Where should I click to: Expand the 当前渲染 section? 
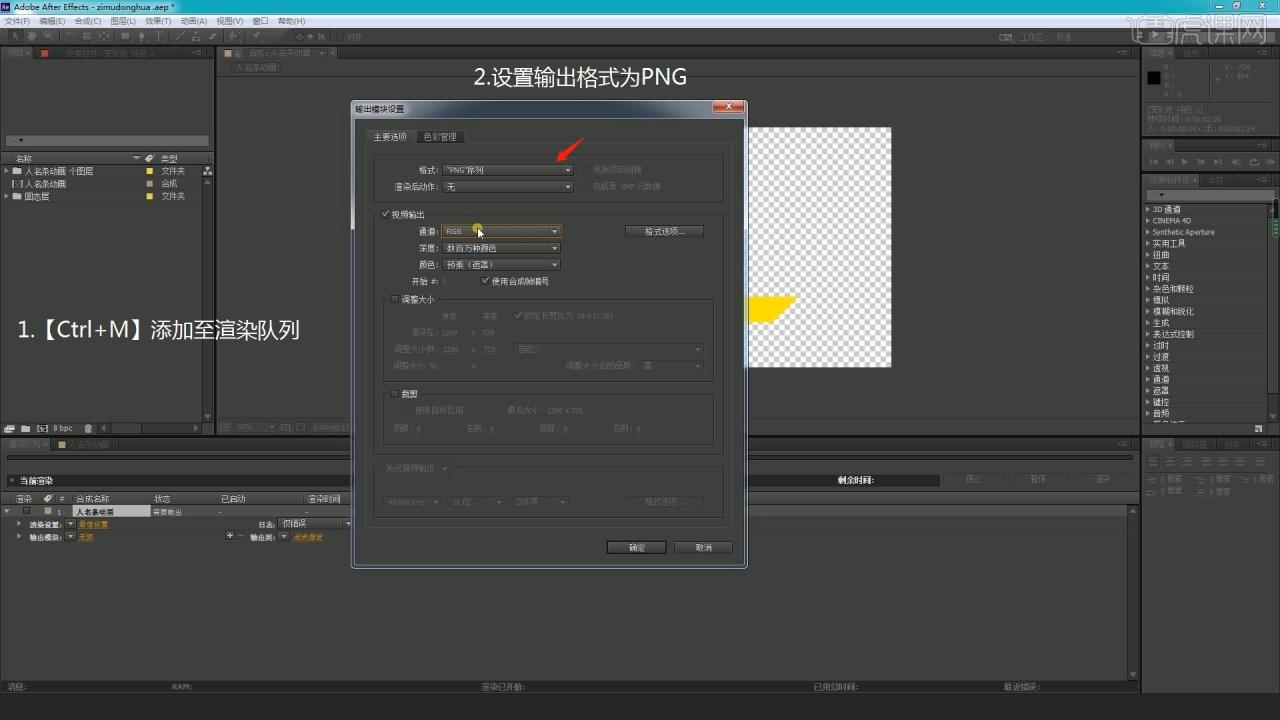[12, 480]
